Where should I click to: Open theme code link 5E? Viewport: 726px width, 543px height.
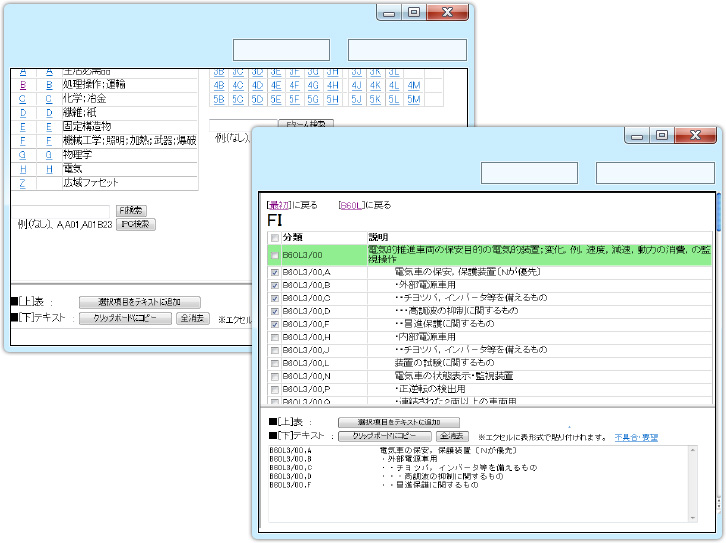click(x=276, y=100)
